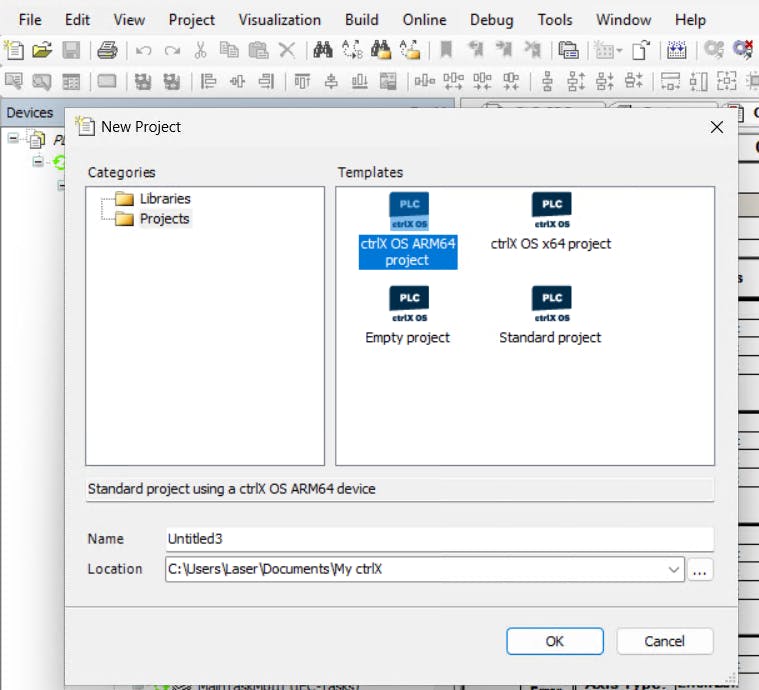Collapse the top project node in Devices tree

[13, 139]
